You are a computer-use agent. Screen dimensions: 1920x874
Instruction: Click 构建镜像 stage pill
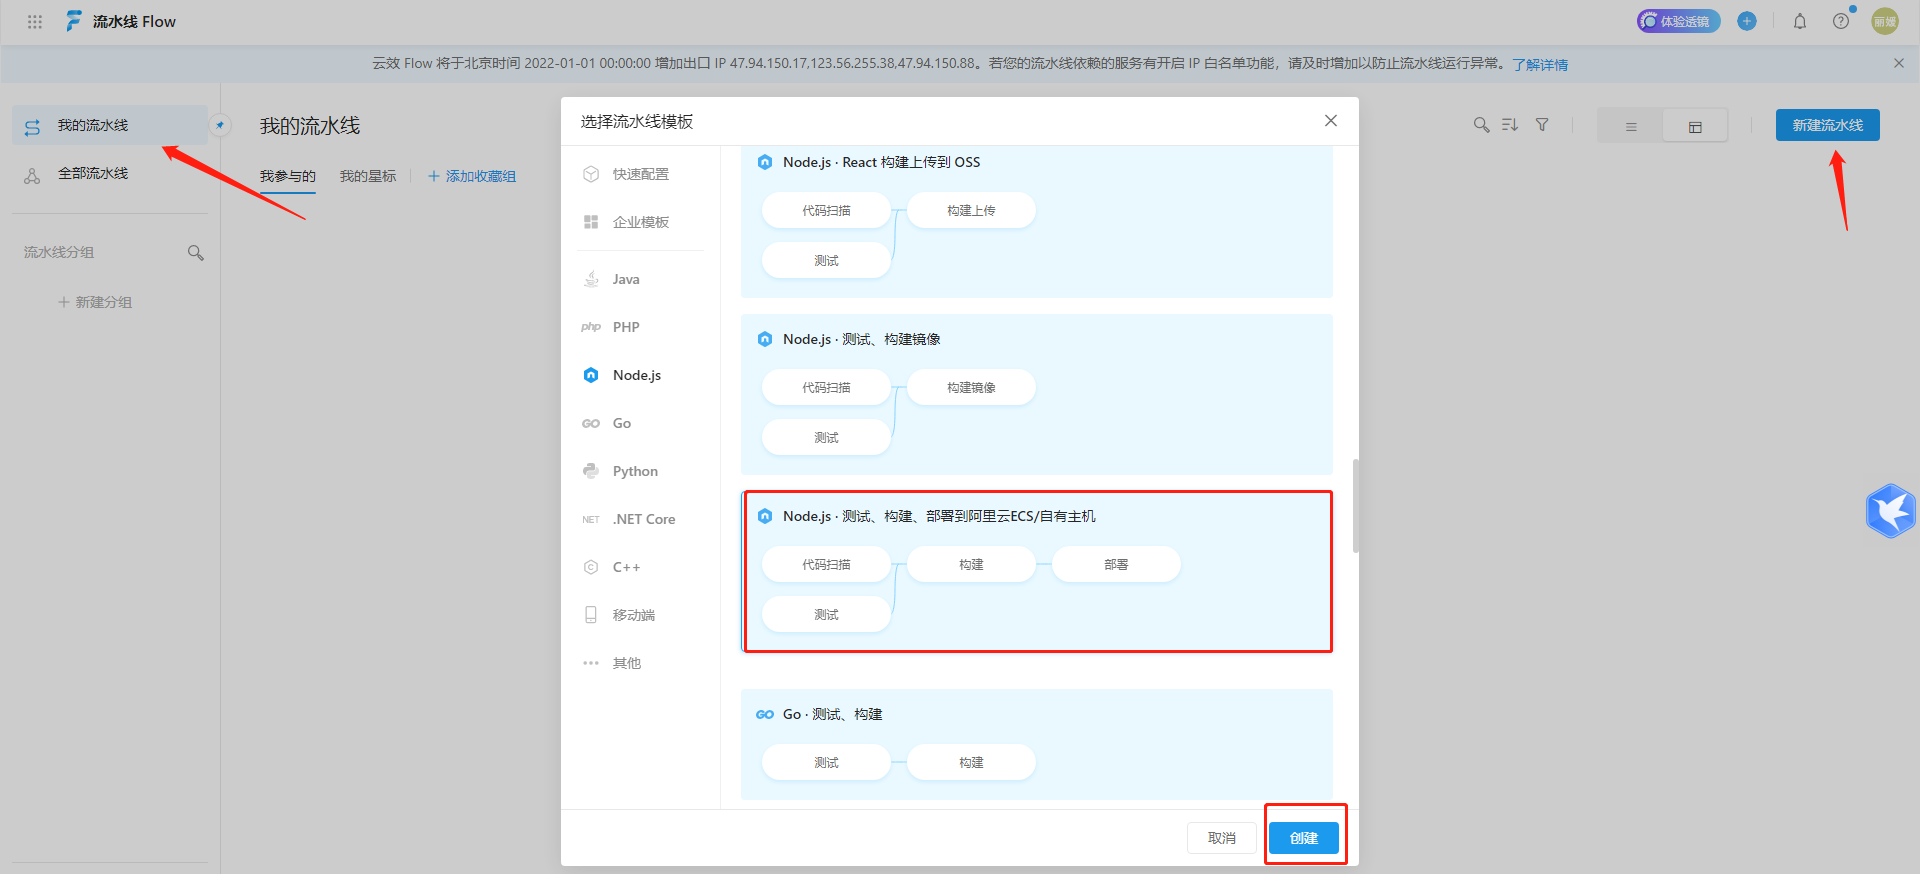tap(971, 387)
